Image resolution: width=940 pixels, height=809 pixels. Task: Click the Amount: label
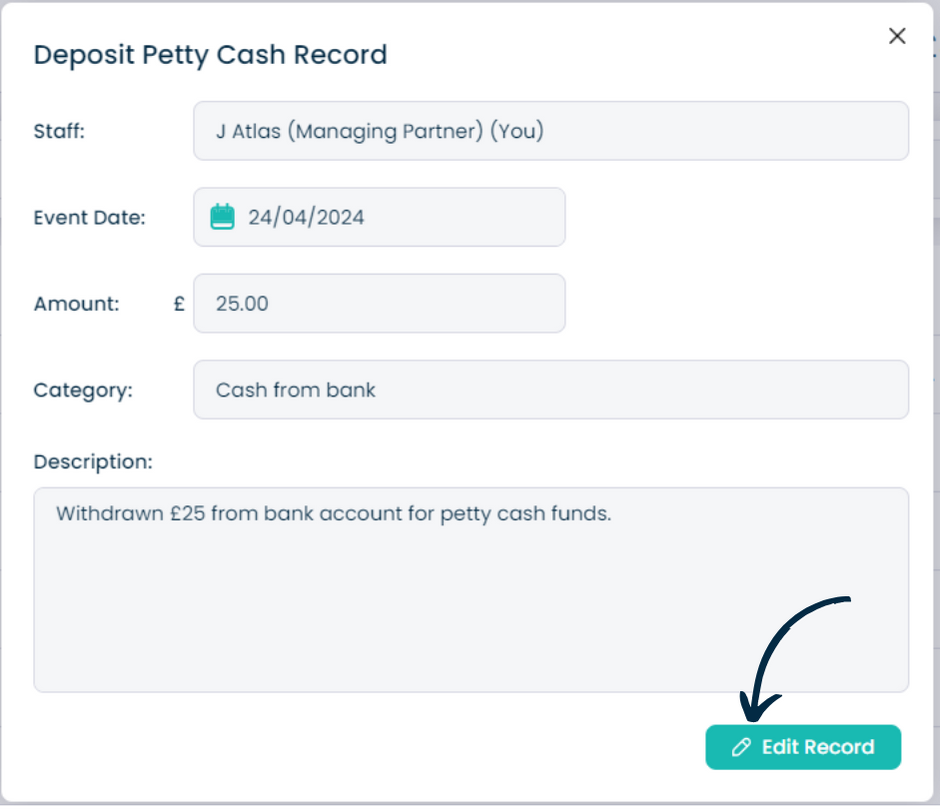coord(77,303)
